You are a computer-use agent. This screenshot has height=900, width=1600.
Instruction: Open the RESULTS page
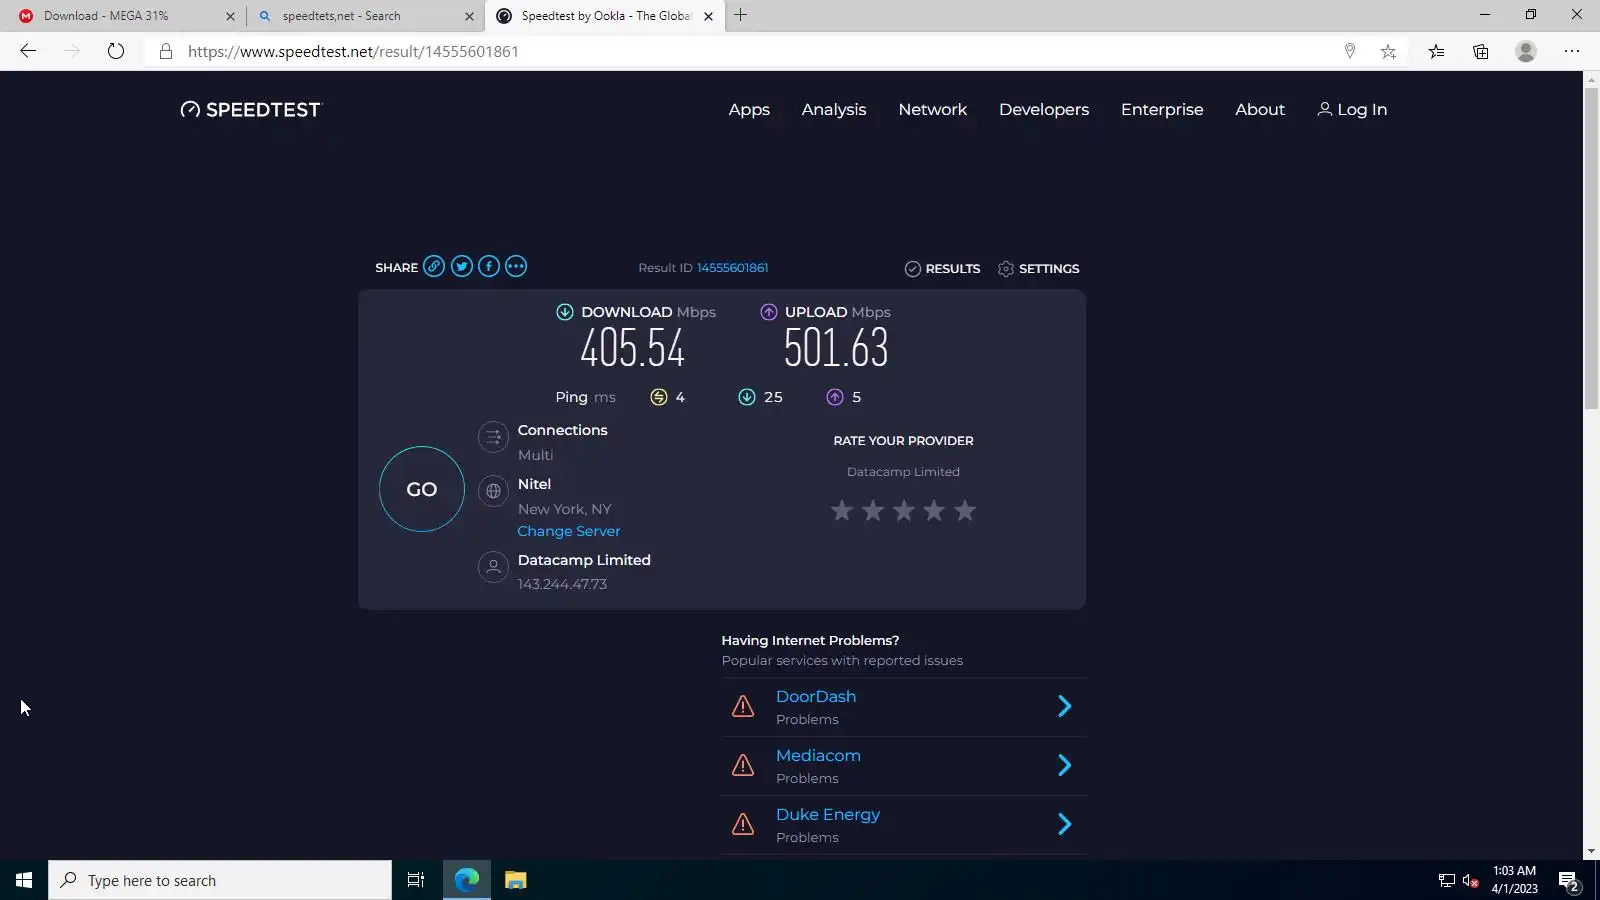[x=942, y=269]
